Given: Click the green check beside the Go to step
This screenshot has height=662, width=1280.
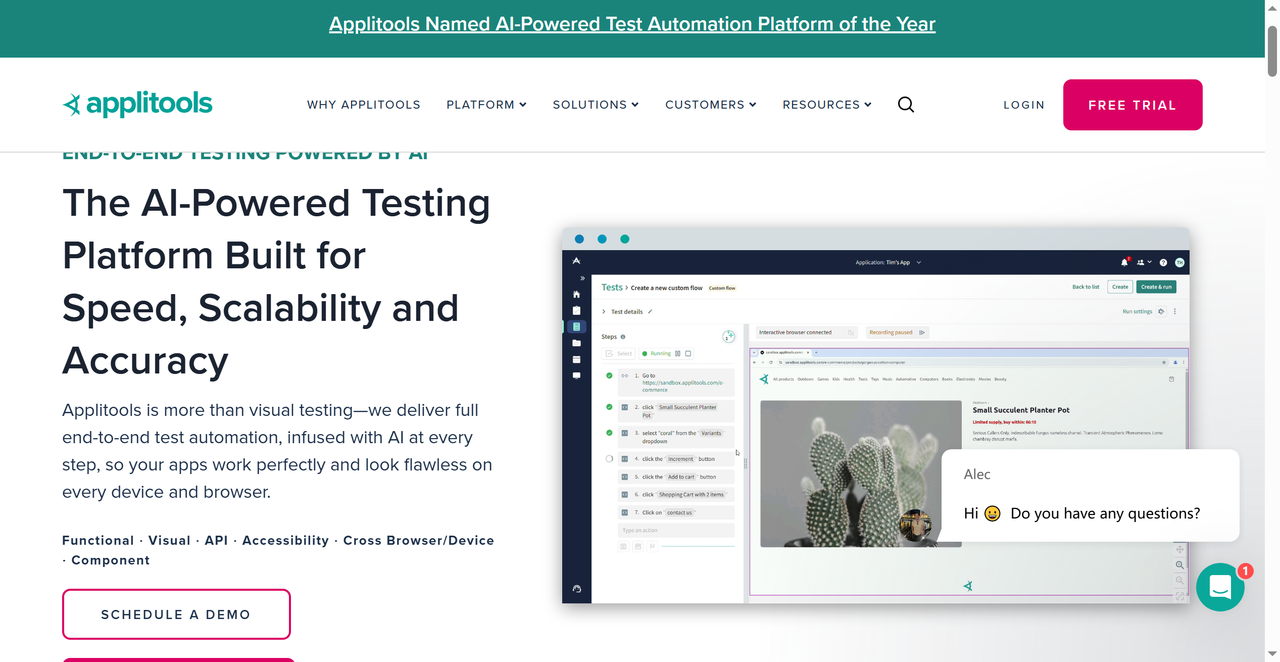Looking at the screenshot, I should pos(609,376).
